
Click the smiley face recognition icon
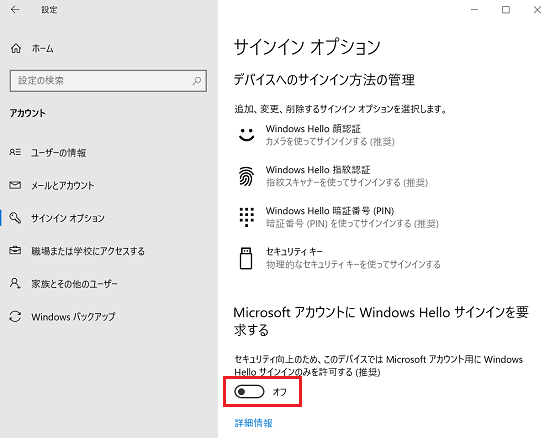pyautogui.click(x=247, y=135)
